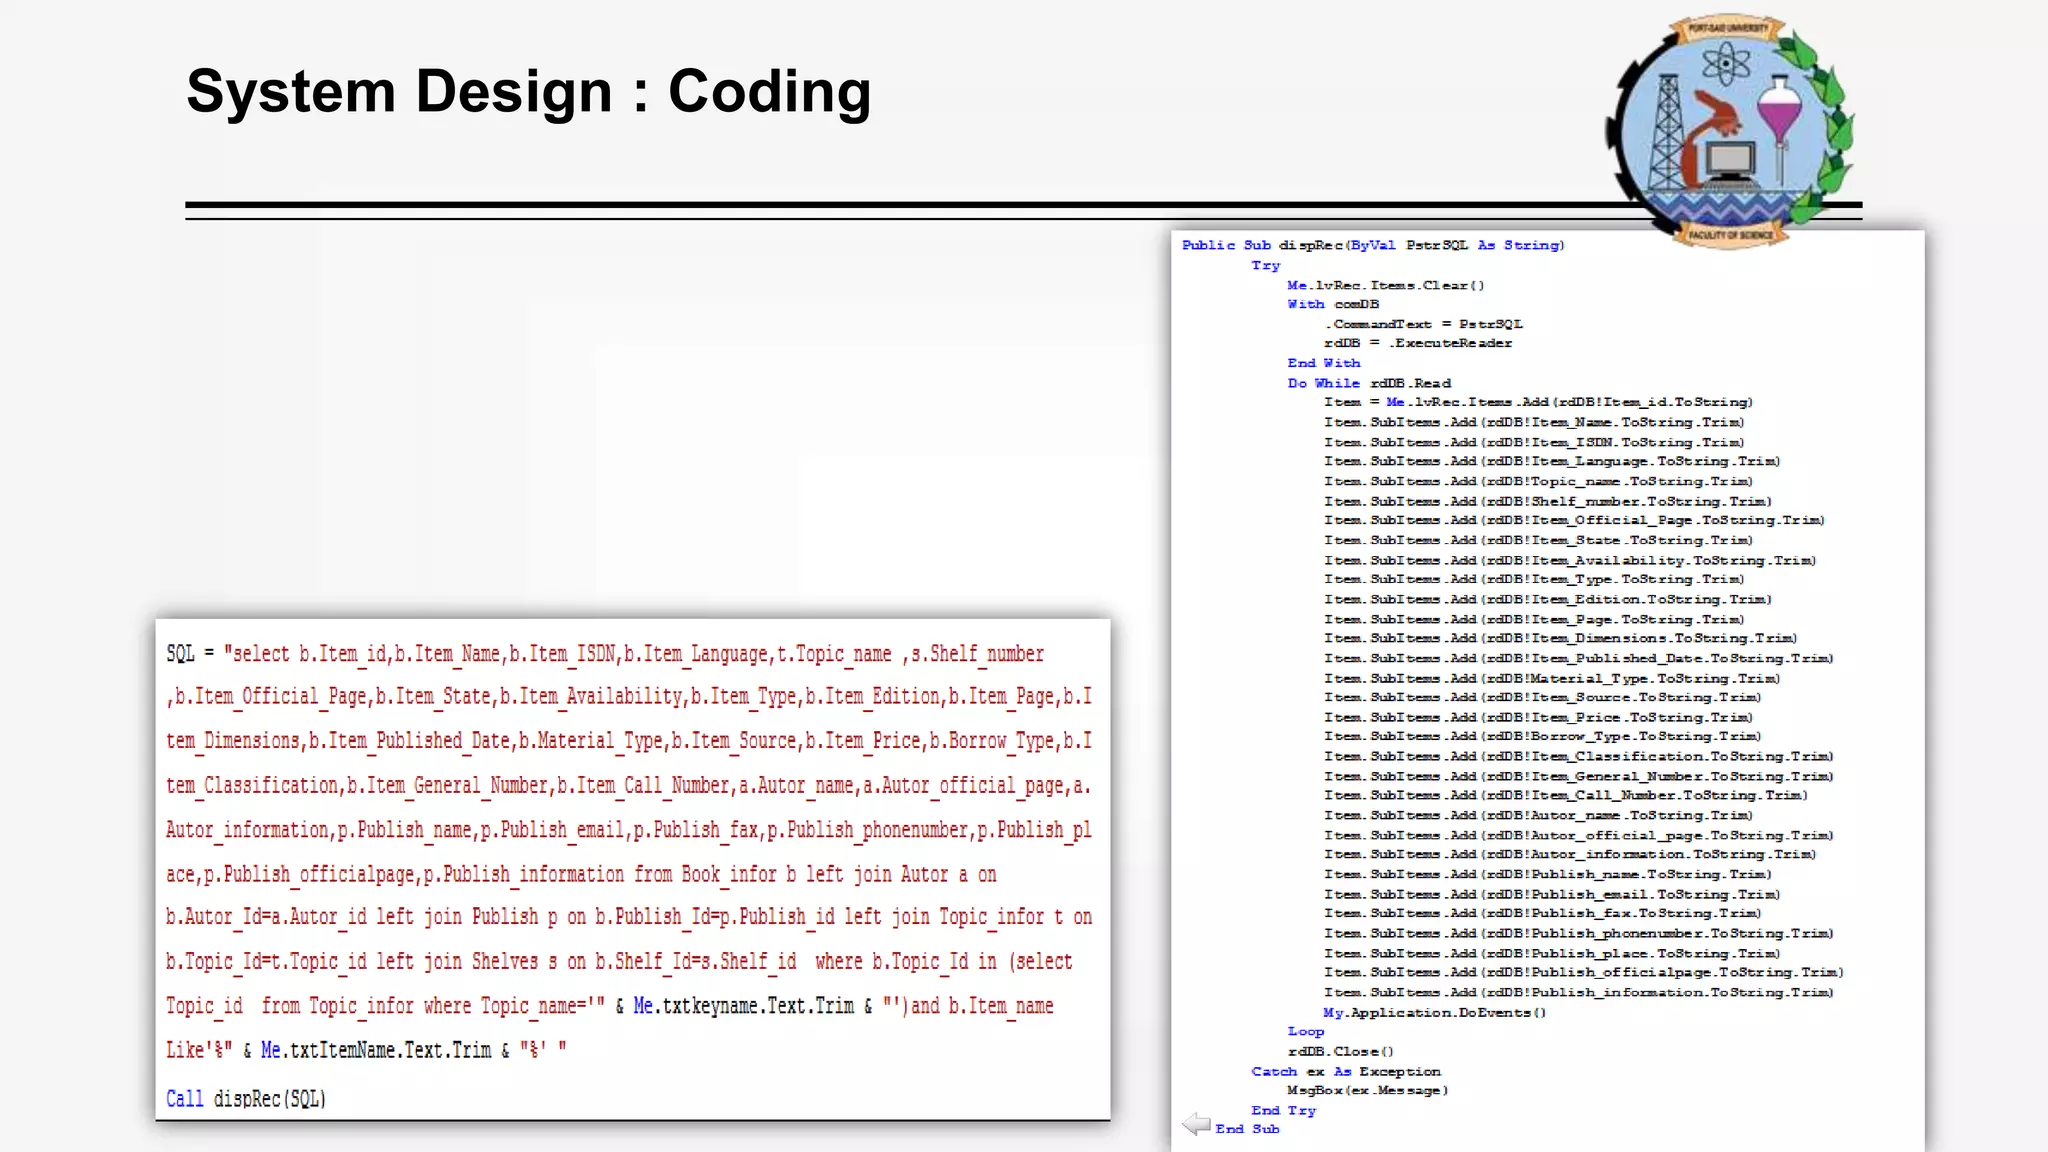Click the 'My.Application.DoEvents()' line

[x=1434, y=1012]
